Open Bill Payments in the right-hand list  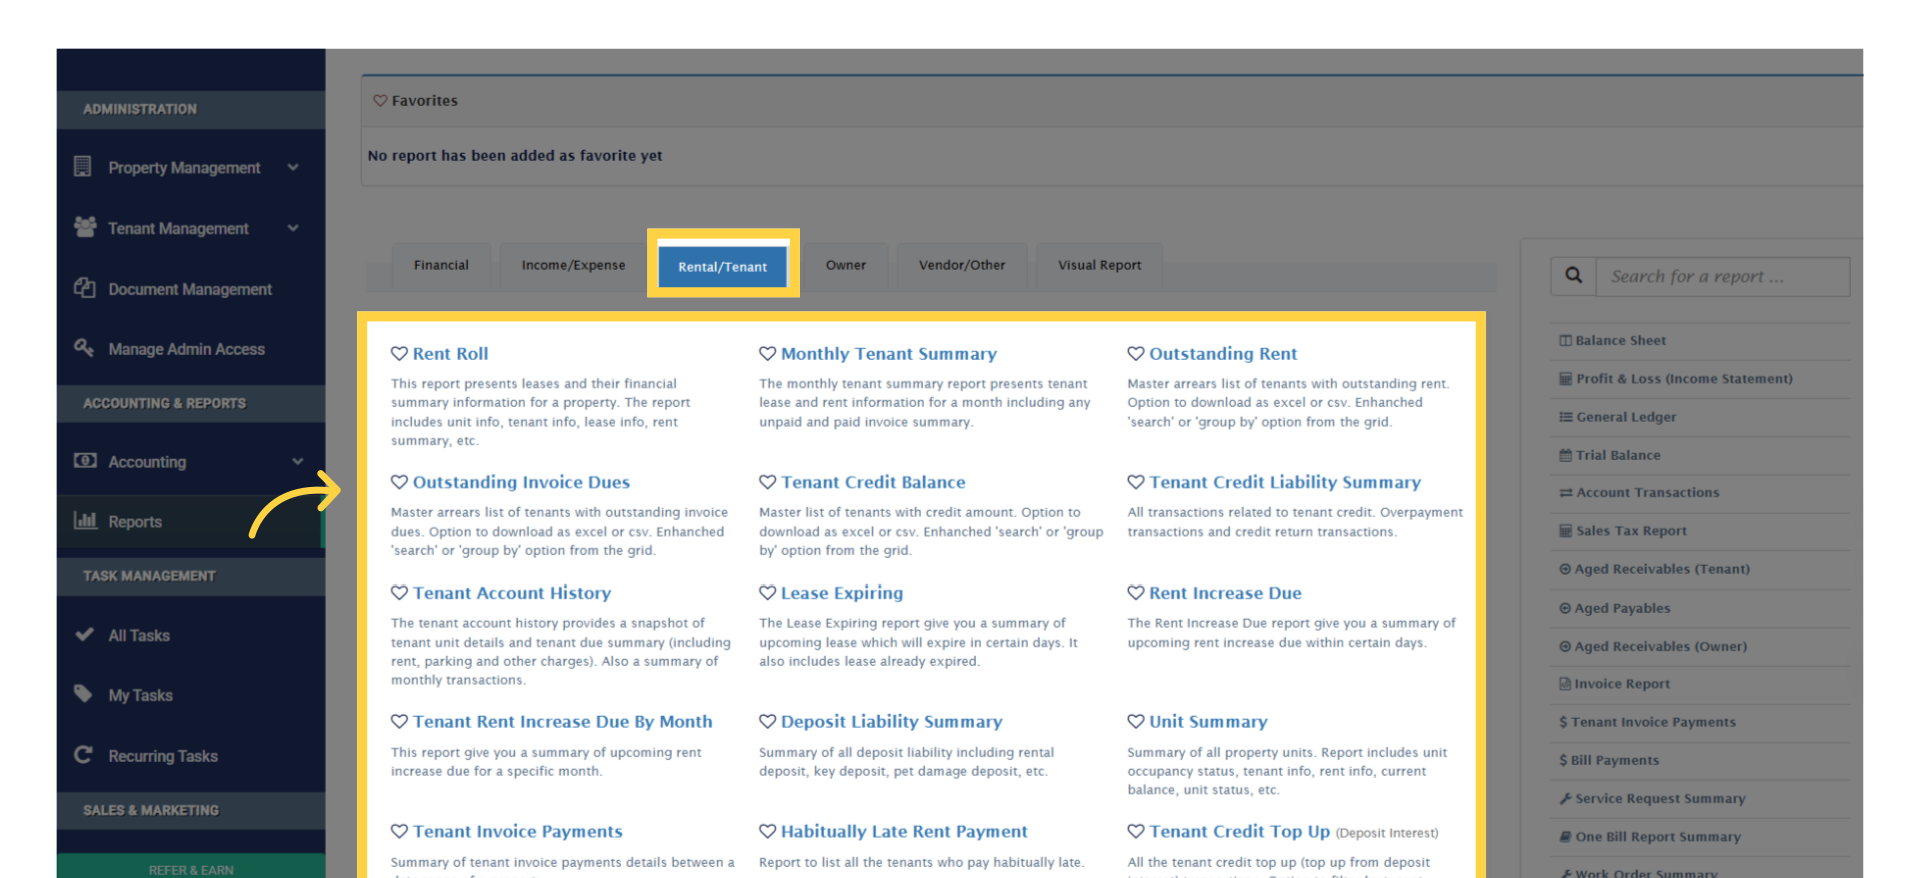pos(1614,760)
